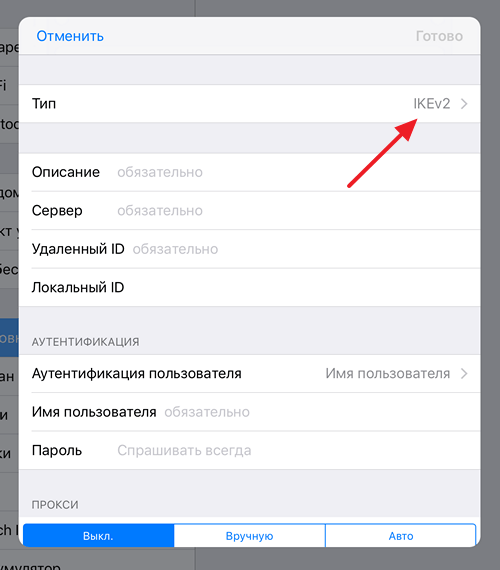Select Выкл. proxy option
The height and width of the screenshot is (570, 500).
(x=99, y=535)
